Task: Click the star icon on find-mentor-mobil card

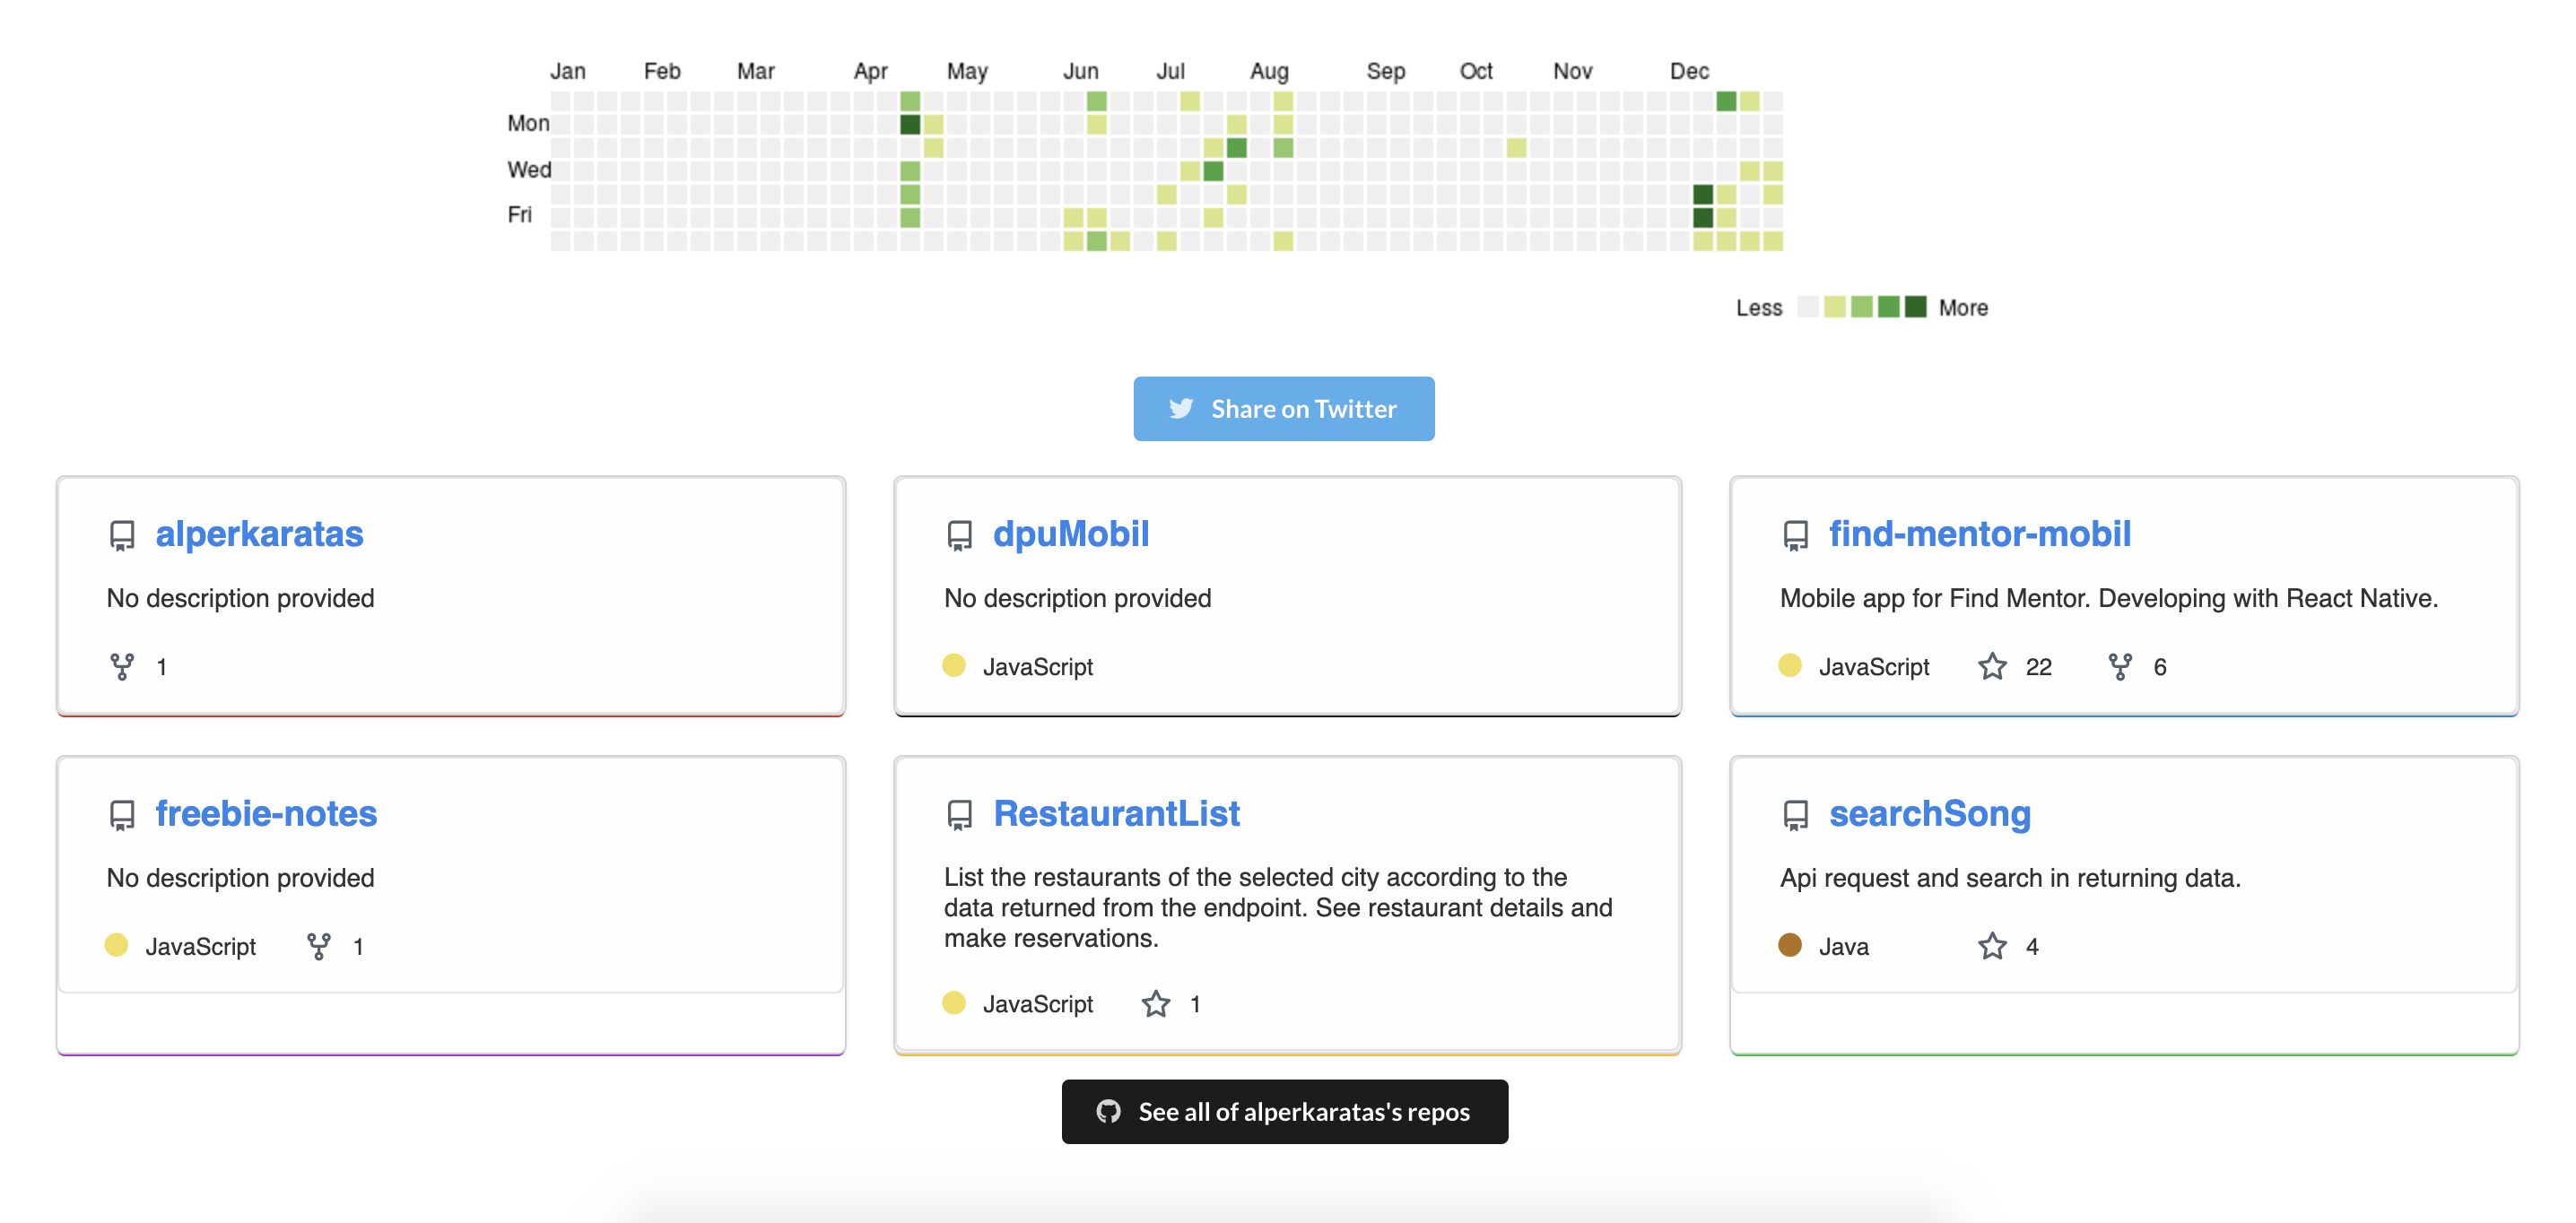Action: coord(1993,666)
